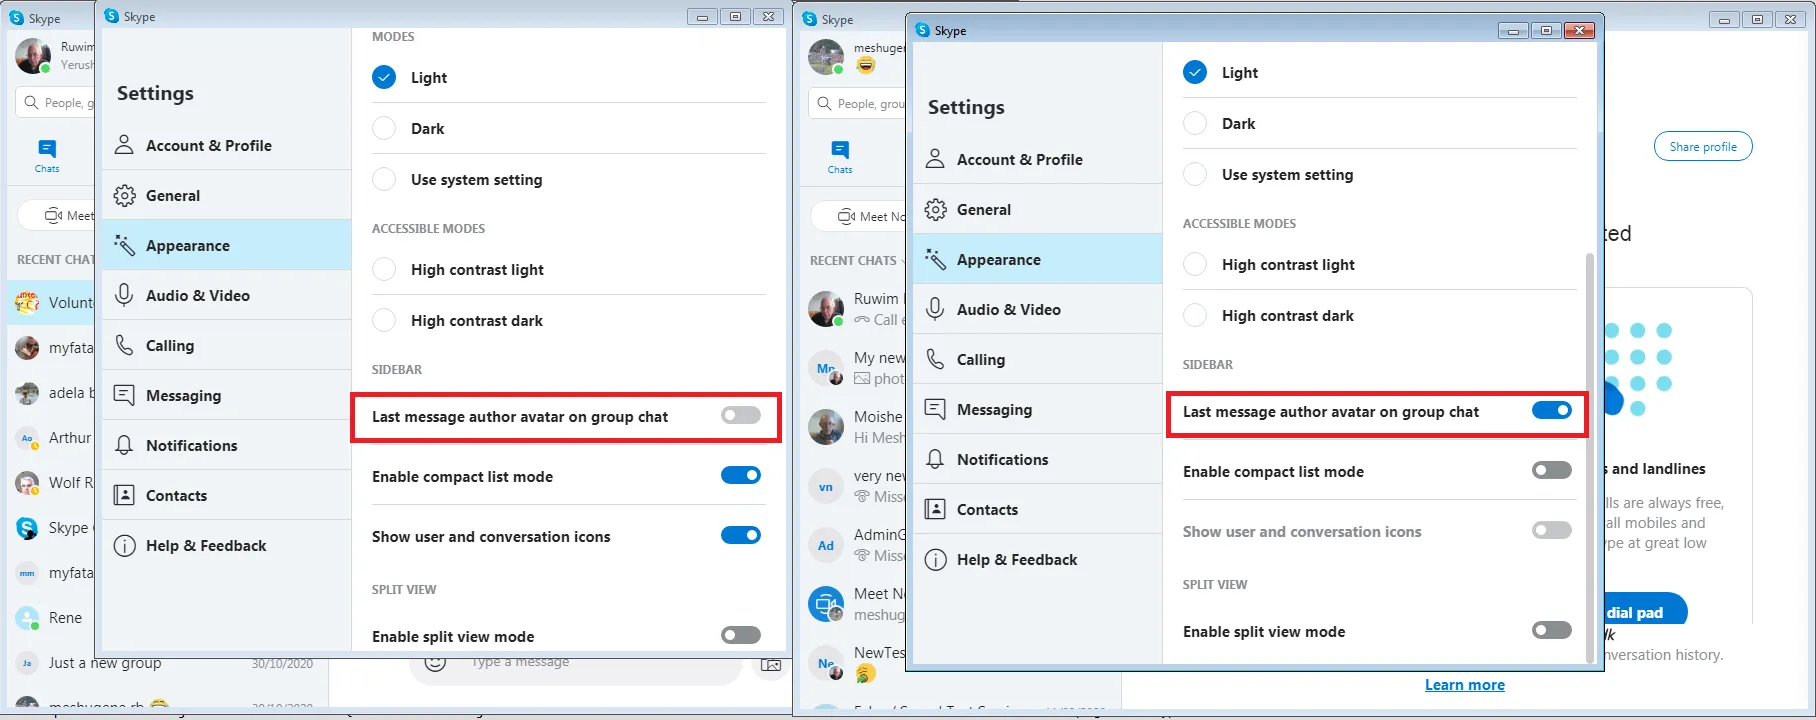Click Help & Feedback info icon, right window
This screenshot has width=1816, height=720.
coord(935,559)
